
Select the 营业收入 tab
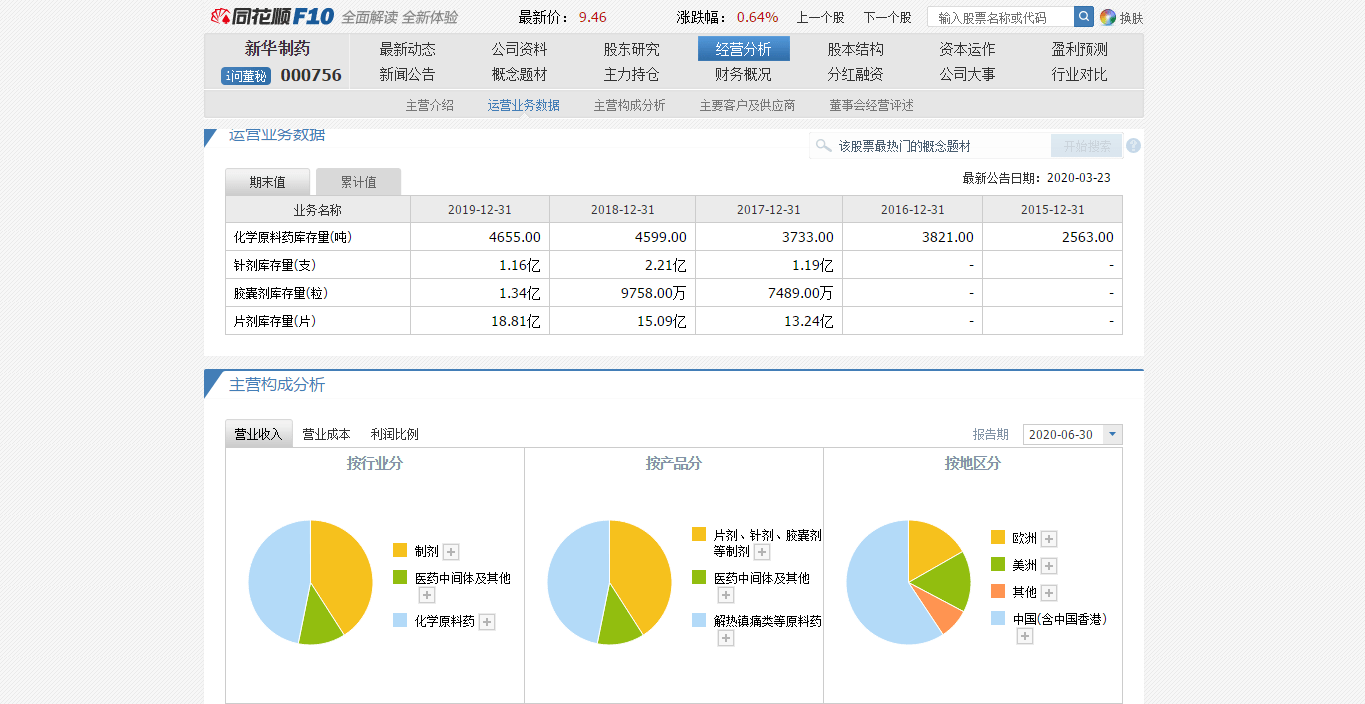pyautogui.click(x=259, y=434)
